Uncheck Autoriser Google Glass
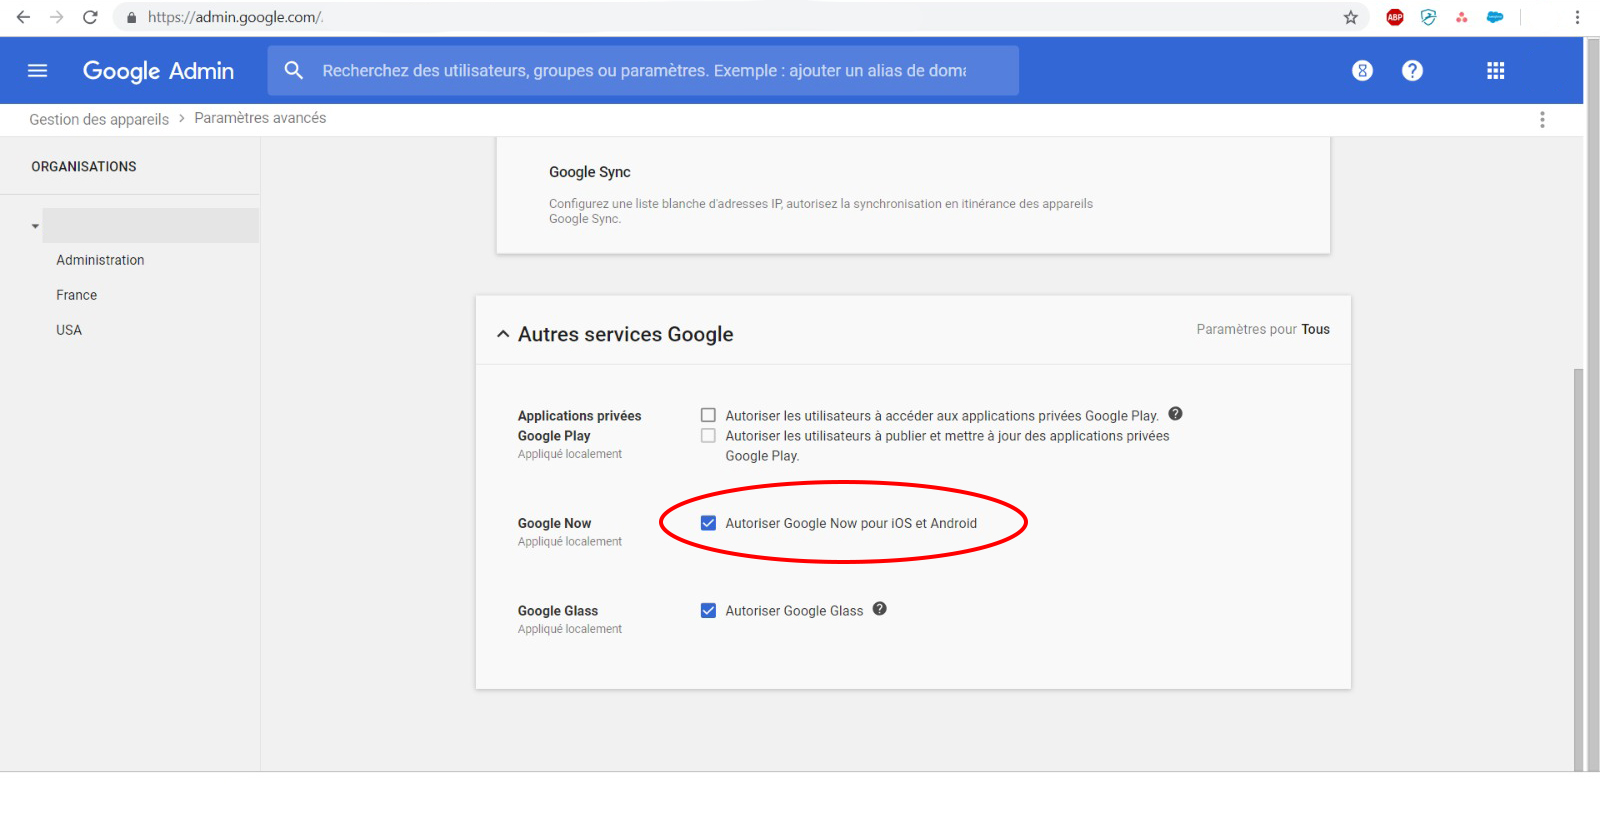 click(x=708, y=611)
